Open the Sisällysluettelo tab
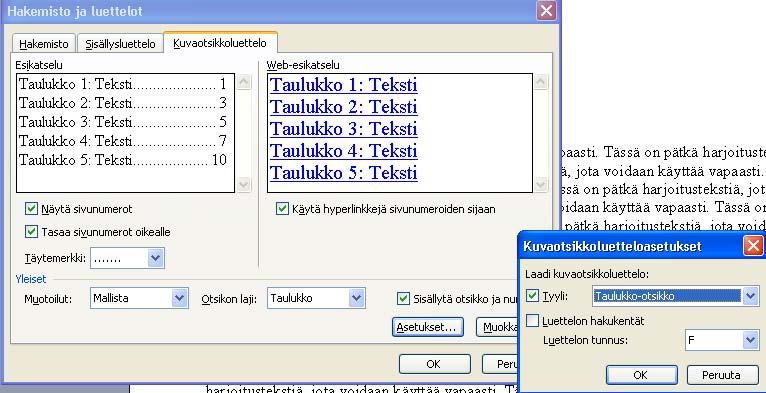The width and height of the screenshot is (766, 393). [x=120, y=44]
